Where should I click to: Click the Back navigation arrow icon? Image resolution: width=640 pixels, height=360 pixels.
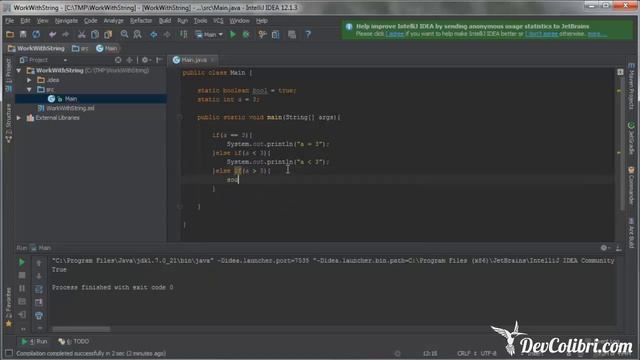point(153,35)
